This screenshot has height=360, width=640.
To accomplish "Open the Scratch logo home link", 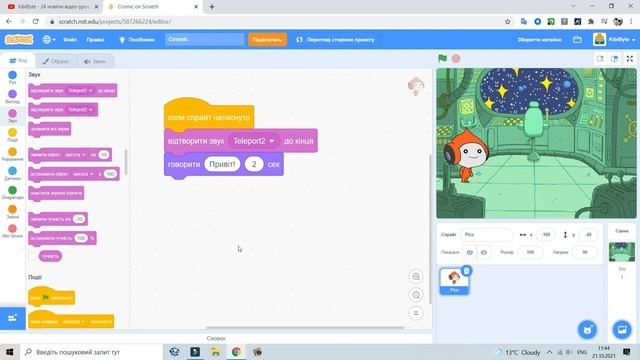I will point(19,40).
